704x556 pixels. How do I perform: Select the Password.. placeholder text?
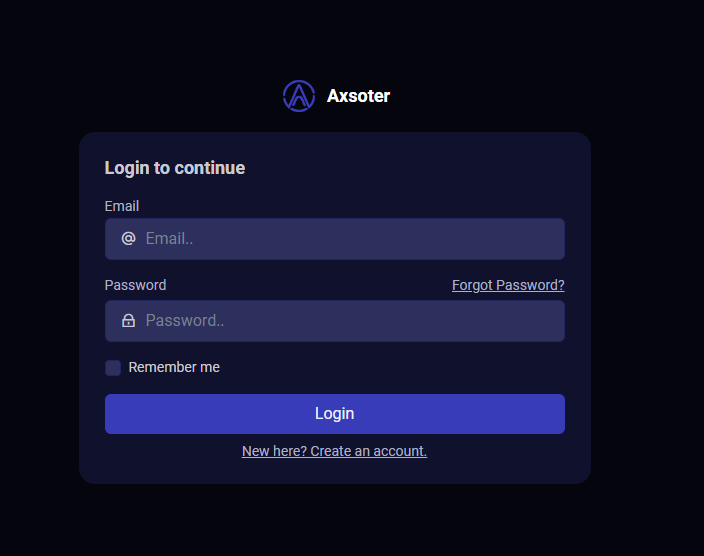click(185, 321)
